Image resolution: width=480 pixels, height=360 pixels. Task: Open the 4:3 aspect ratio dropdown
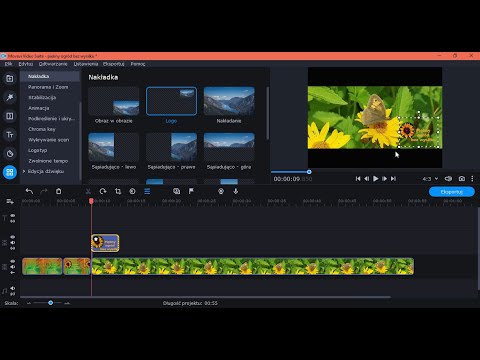[x=430, y=179]
